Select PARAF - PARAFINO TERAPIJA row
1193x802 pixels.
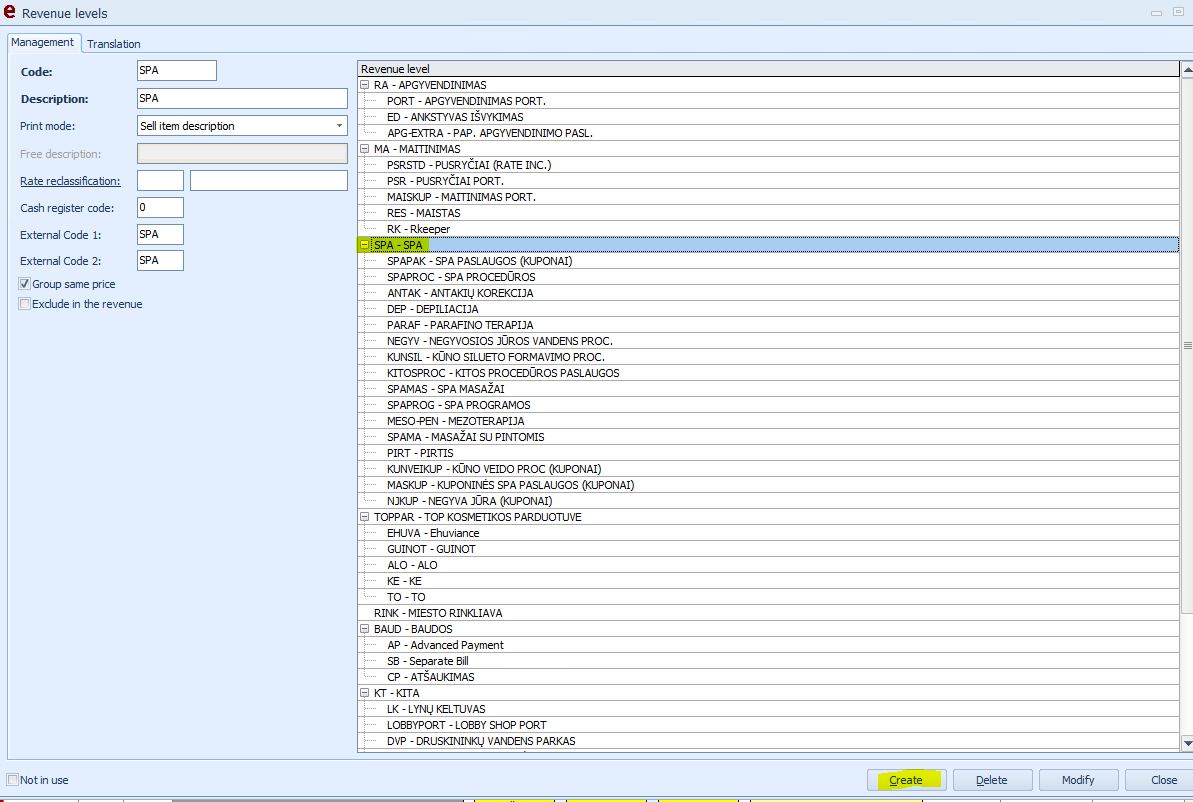click(x=768, y=325)
